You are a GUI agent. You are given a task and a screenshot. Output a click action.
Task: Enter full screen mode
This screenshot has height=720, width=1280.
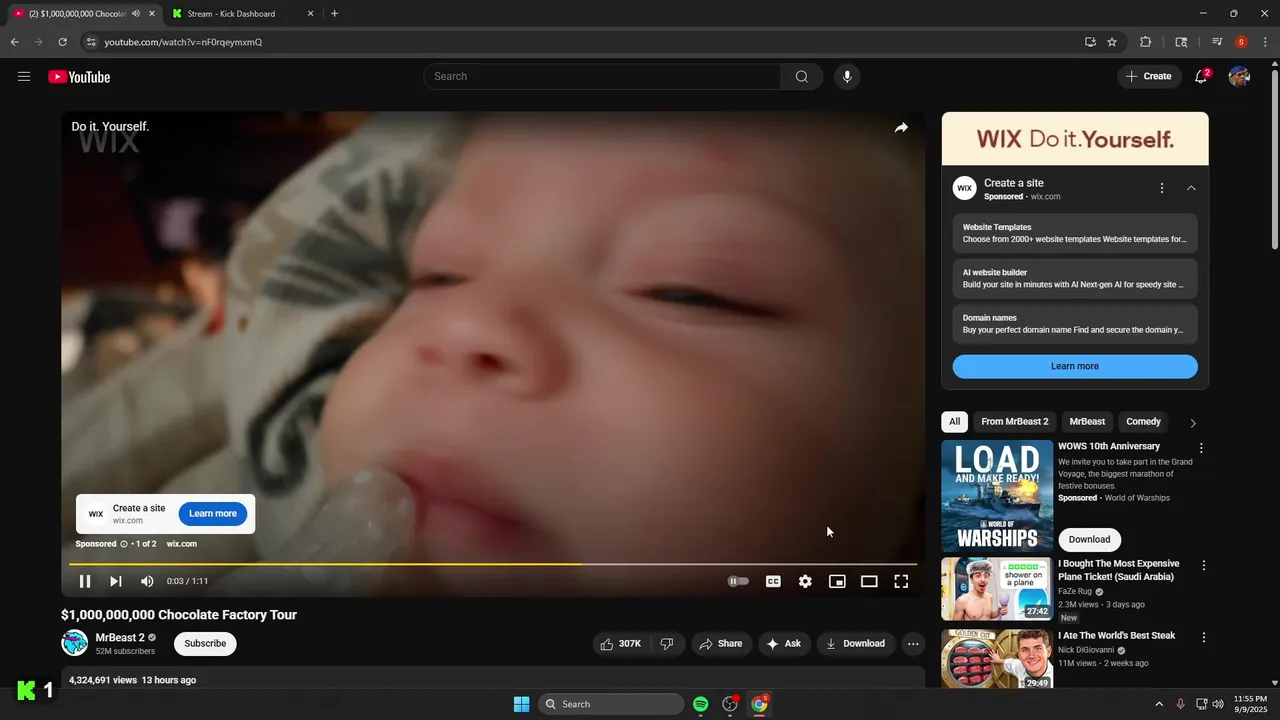click(901, 581)
